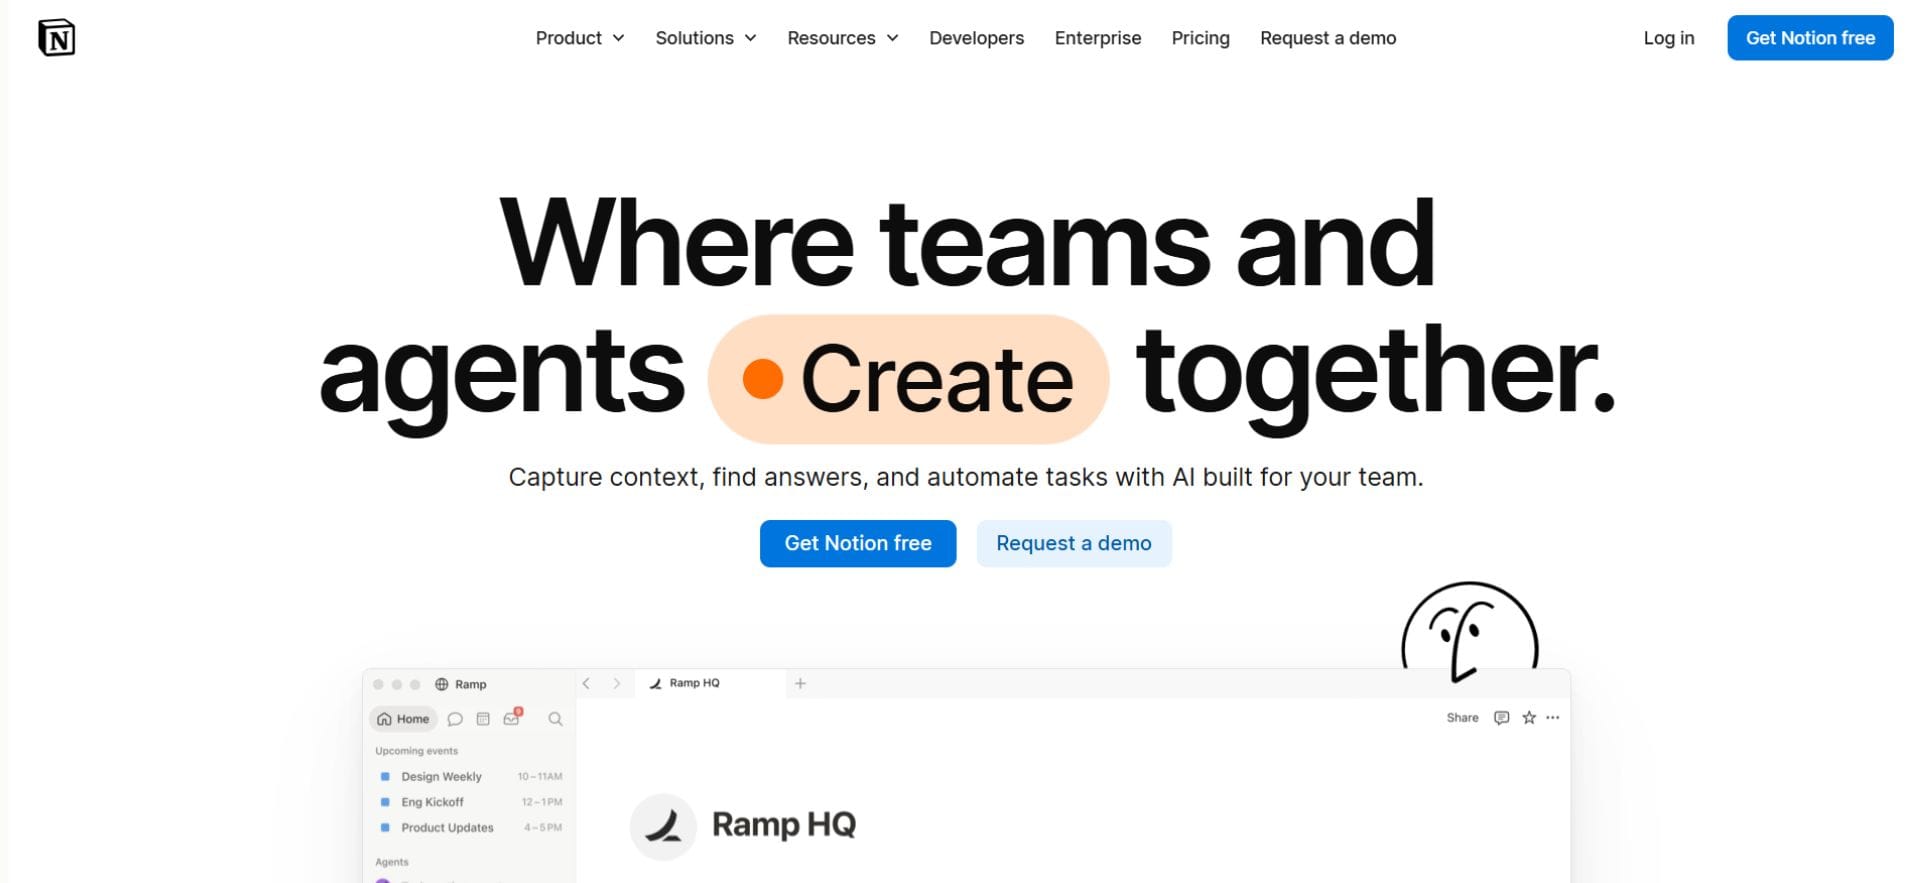The height and width of the screenshot is (883, 1906).
Task: Click the animated Create pill in the headline
Action: (908, 379)
